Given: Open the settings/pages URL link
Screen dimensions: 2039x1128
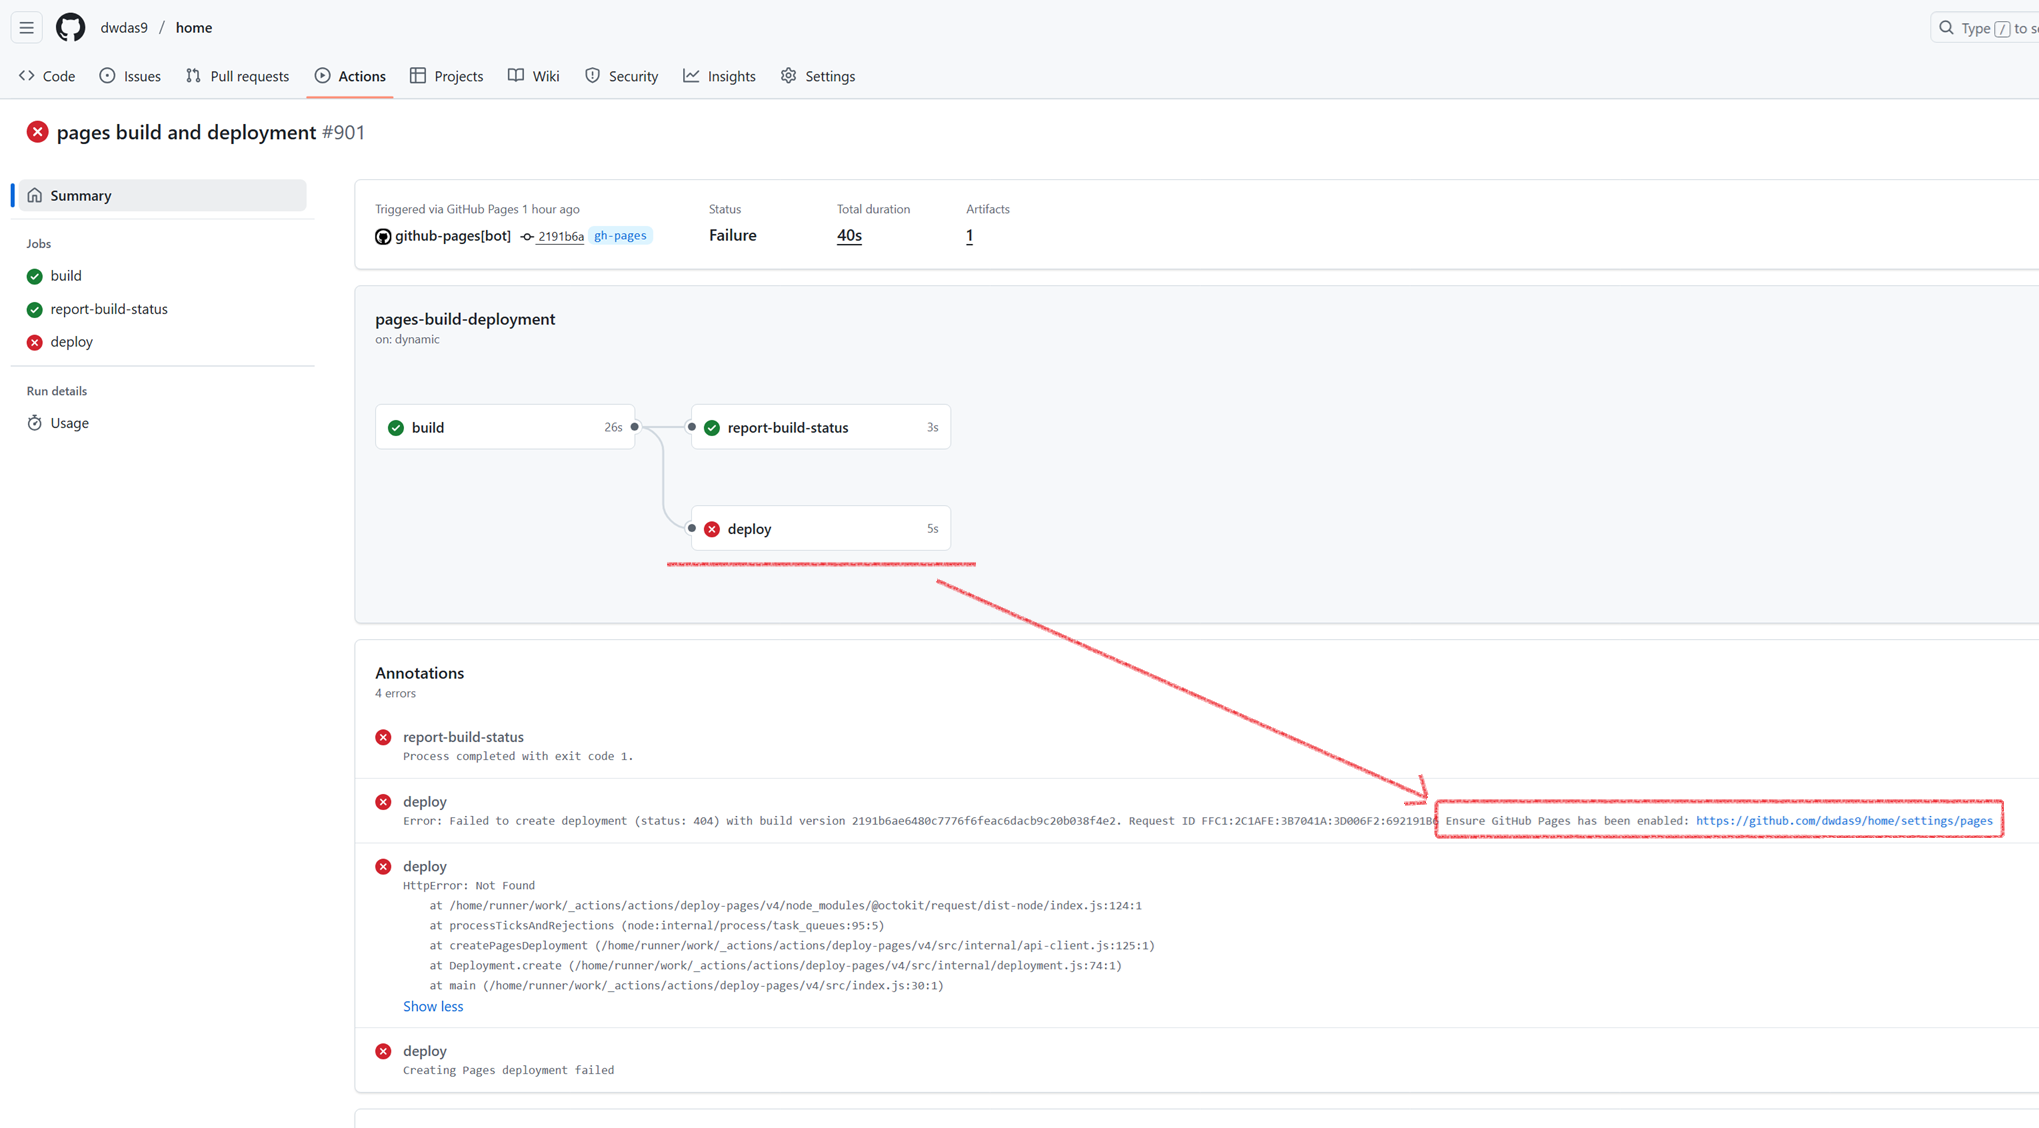Looking at the screenshot, I should [x=1843, y=820].
